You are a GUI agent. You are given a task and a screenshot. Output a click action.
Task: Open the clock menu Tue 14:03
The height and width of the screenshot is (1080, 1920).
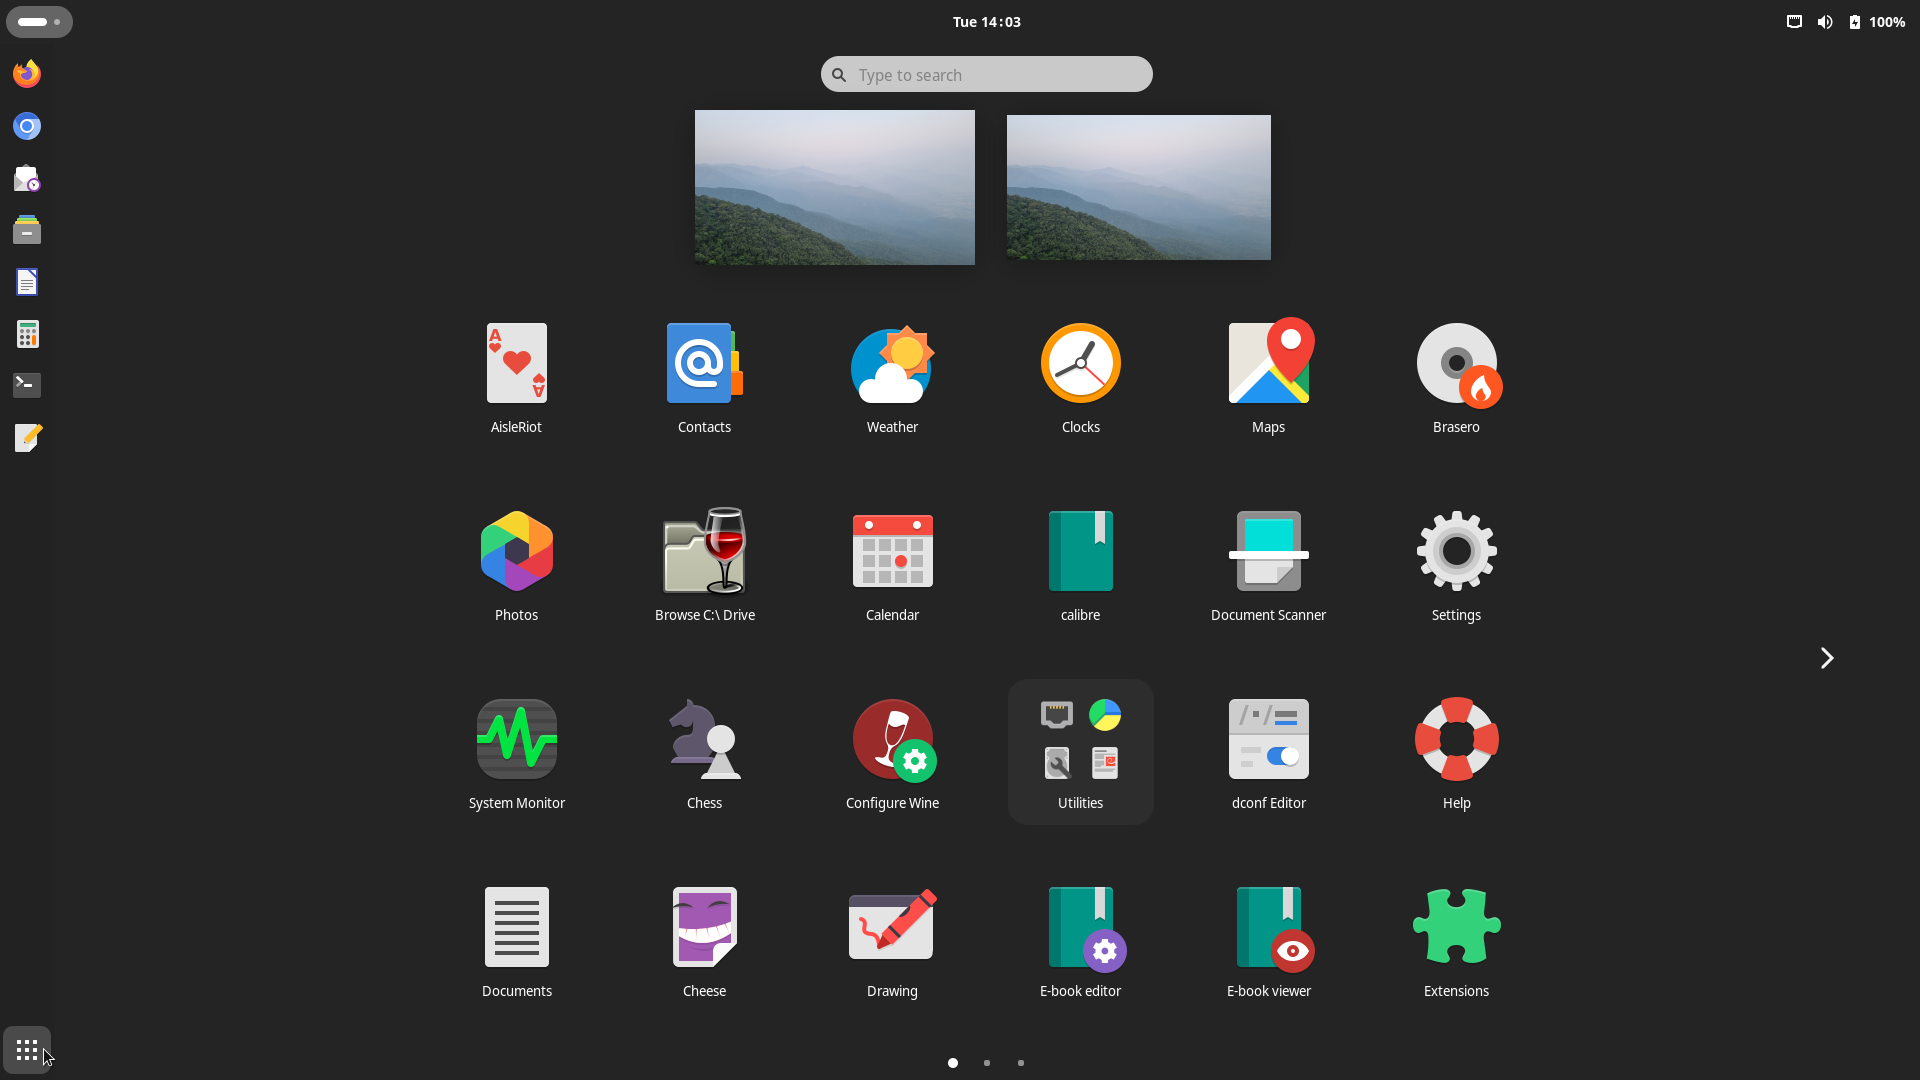coord(987,22)
